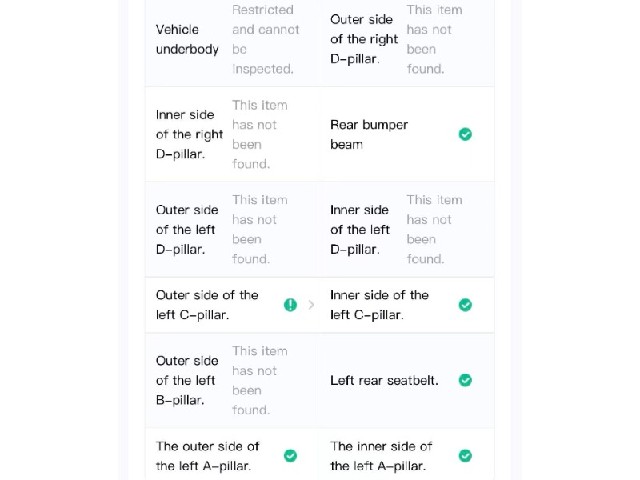Viewport: 640px width, 480px height.
Task: Expand the chevron next to Outer left C-pillar
Action: coord(311,304)
